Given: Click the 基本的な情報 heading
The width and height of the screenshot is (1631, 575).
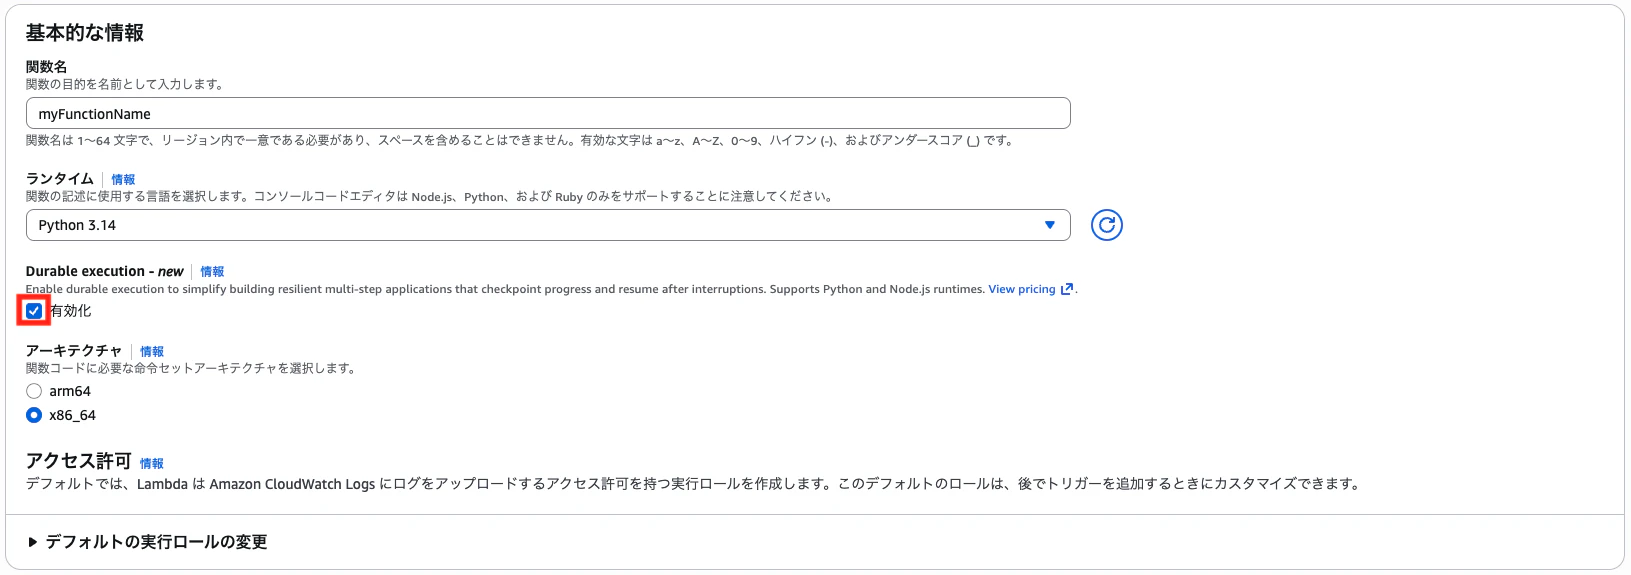Looking at the screenshot, I should (85, 33).
